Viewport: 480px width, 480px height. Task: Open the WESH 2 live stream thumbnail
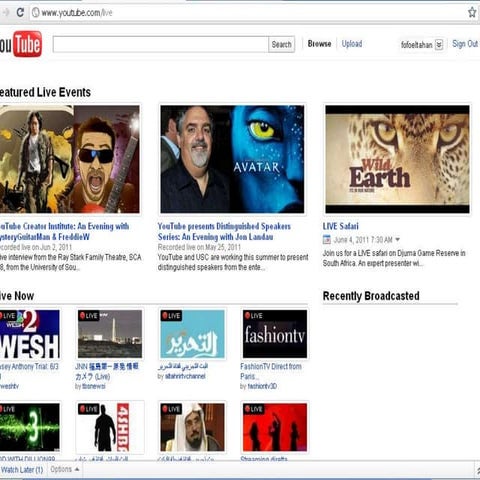coord(30,334)
